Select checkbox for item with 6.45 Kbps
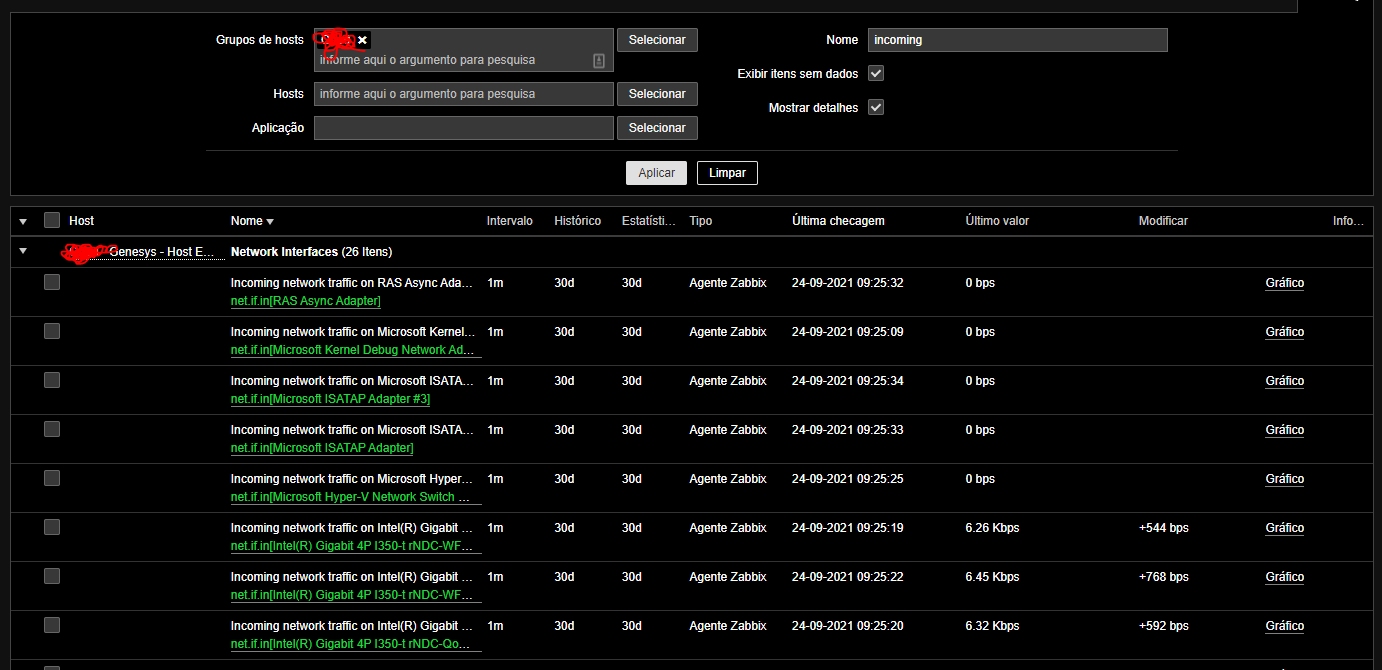The height and width of the screenshot is (670, 1382). (x=52, y=576)
